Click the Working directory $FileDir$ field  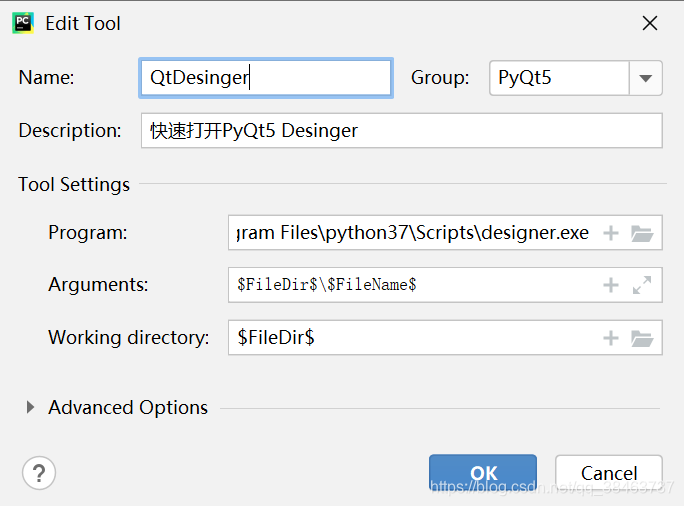(x=414, y=338)
